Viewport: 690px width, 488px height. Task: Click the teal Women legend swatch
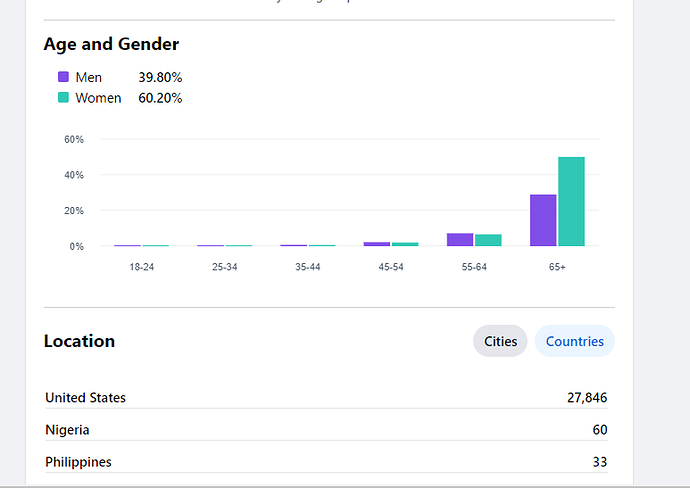[63, 98]
